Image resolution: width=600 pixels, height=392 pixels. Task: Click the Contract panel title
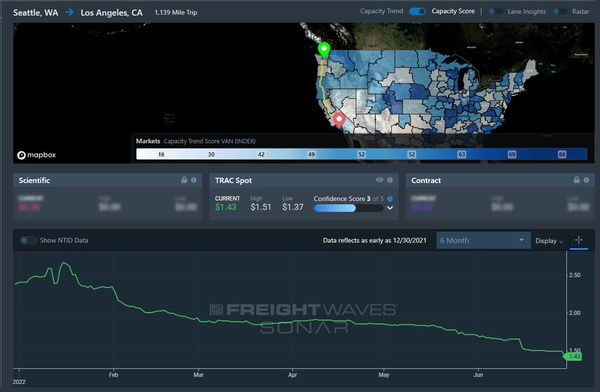[x=426, y=180]
